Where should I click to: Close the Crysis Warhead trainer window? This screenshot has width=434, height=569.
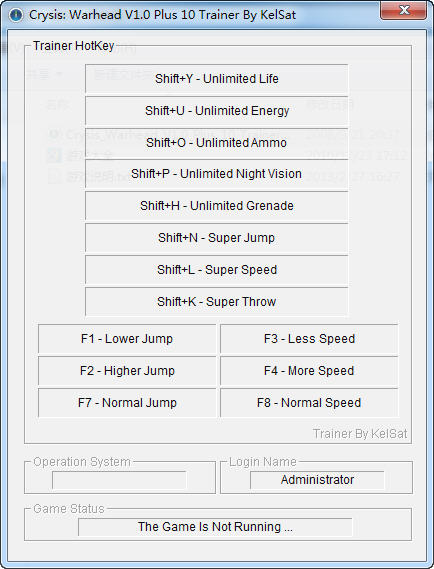click(x=403, y=10)
